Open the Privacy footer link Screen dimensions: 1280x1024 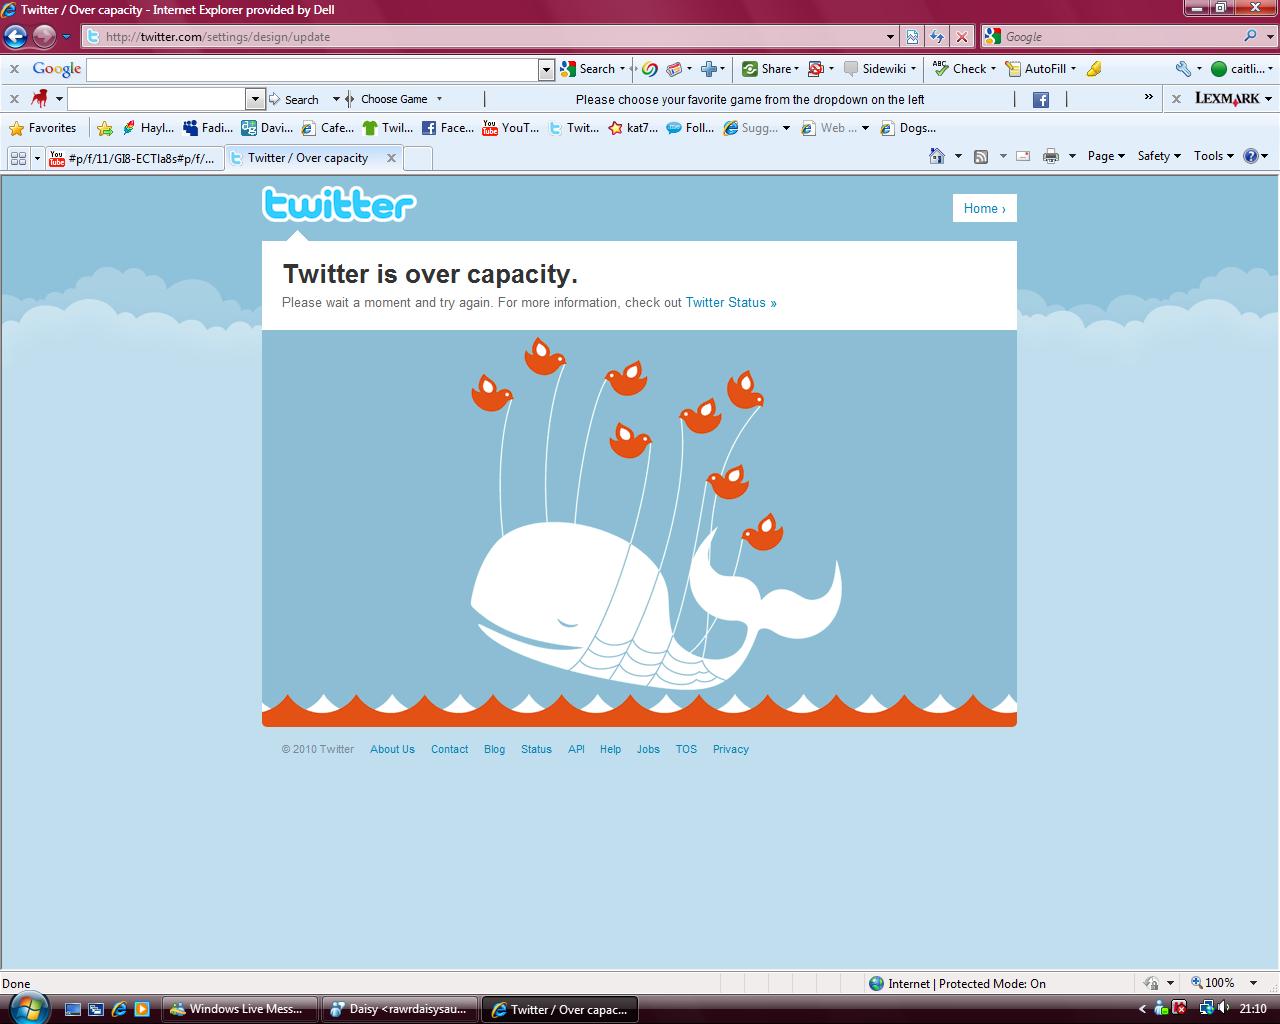pyautogui.click(x=730, y=749)
